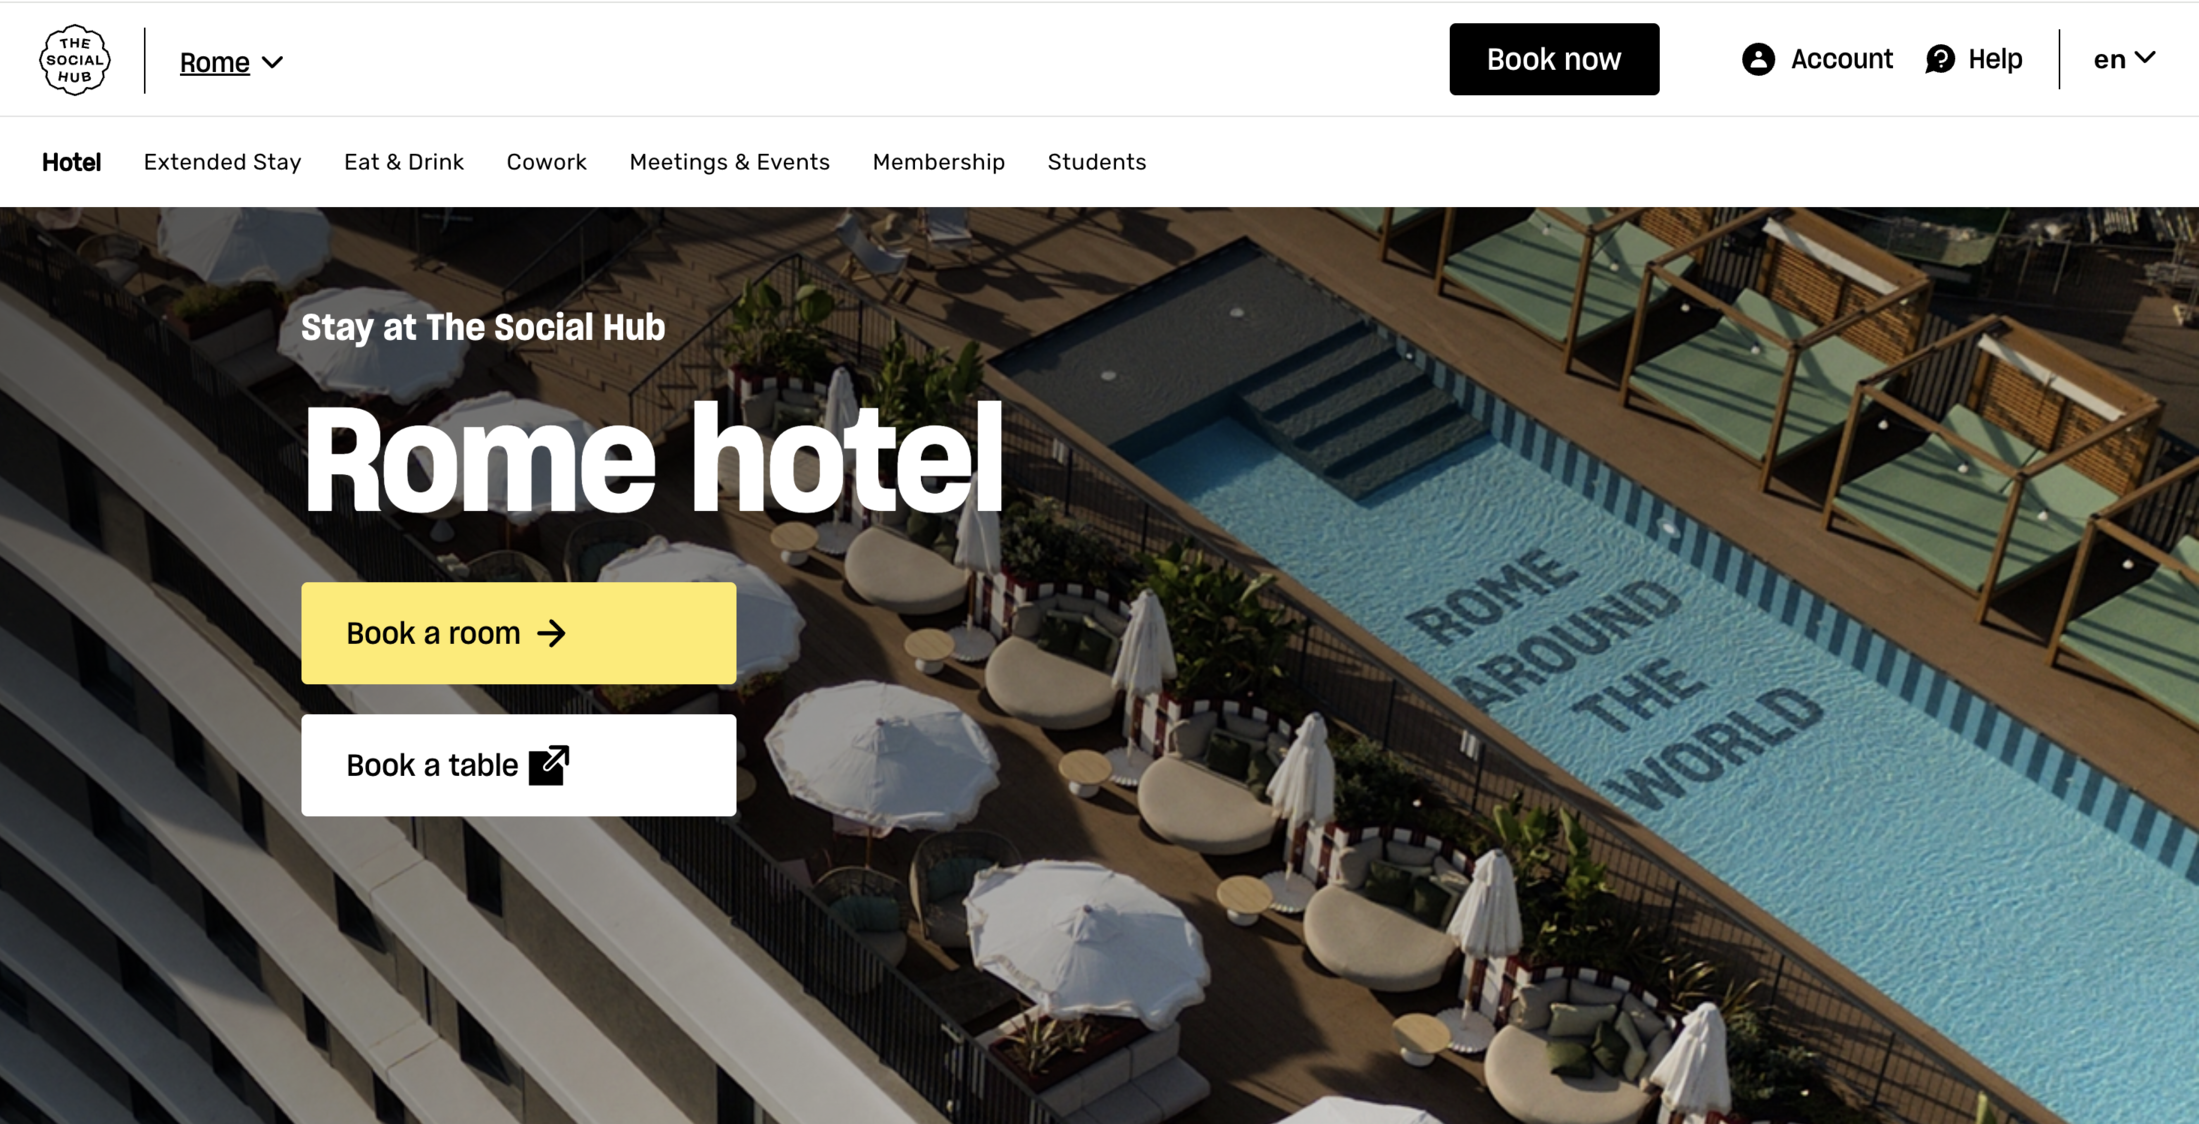Click the yellow Book a room button
Viewport: 2199px width, 1124px height.
519,633
